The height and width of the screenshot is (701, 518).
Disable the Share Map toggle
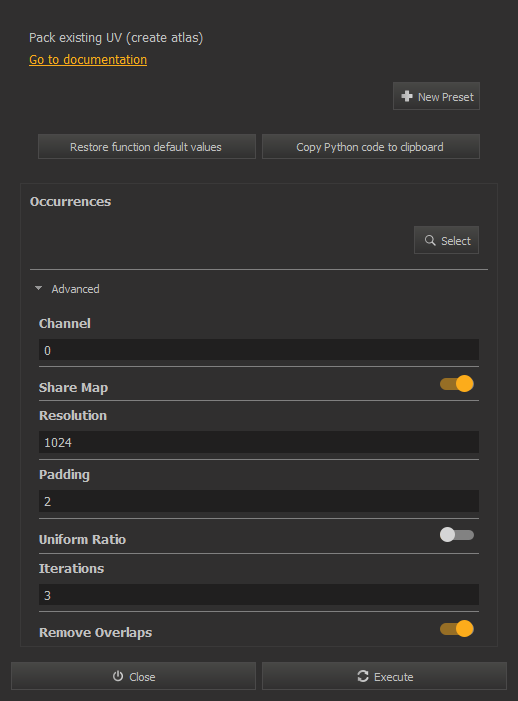click(457, 384)
